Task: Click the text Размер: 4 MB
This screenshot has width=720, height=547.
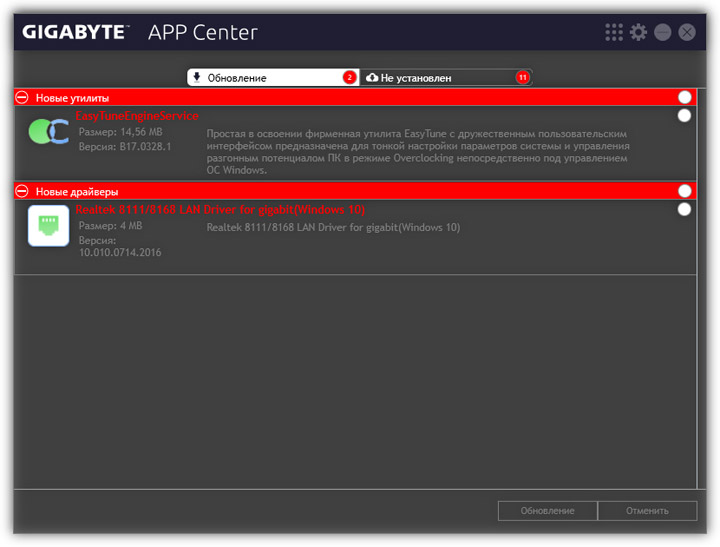Action: point(110,226)
